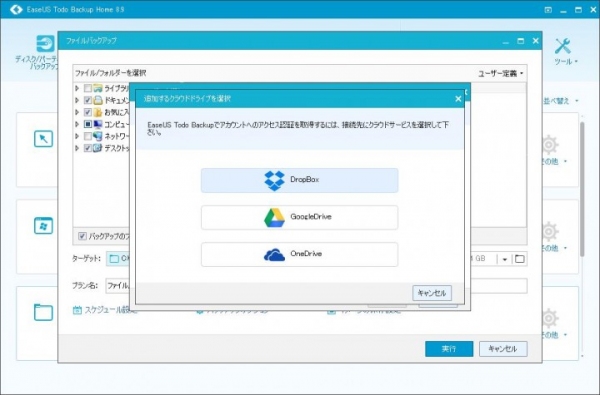Open the ユーザー定義 dropdown
Screen dimensions: 600x395
click(501, 73)
